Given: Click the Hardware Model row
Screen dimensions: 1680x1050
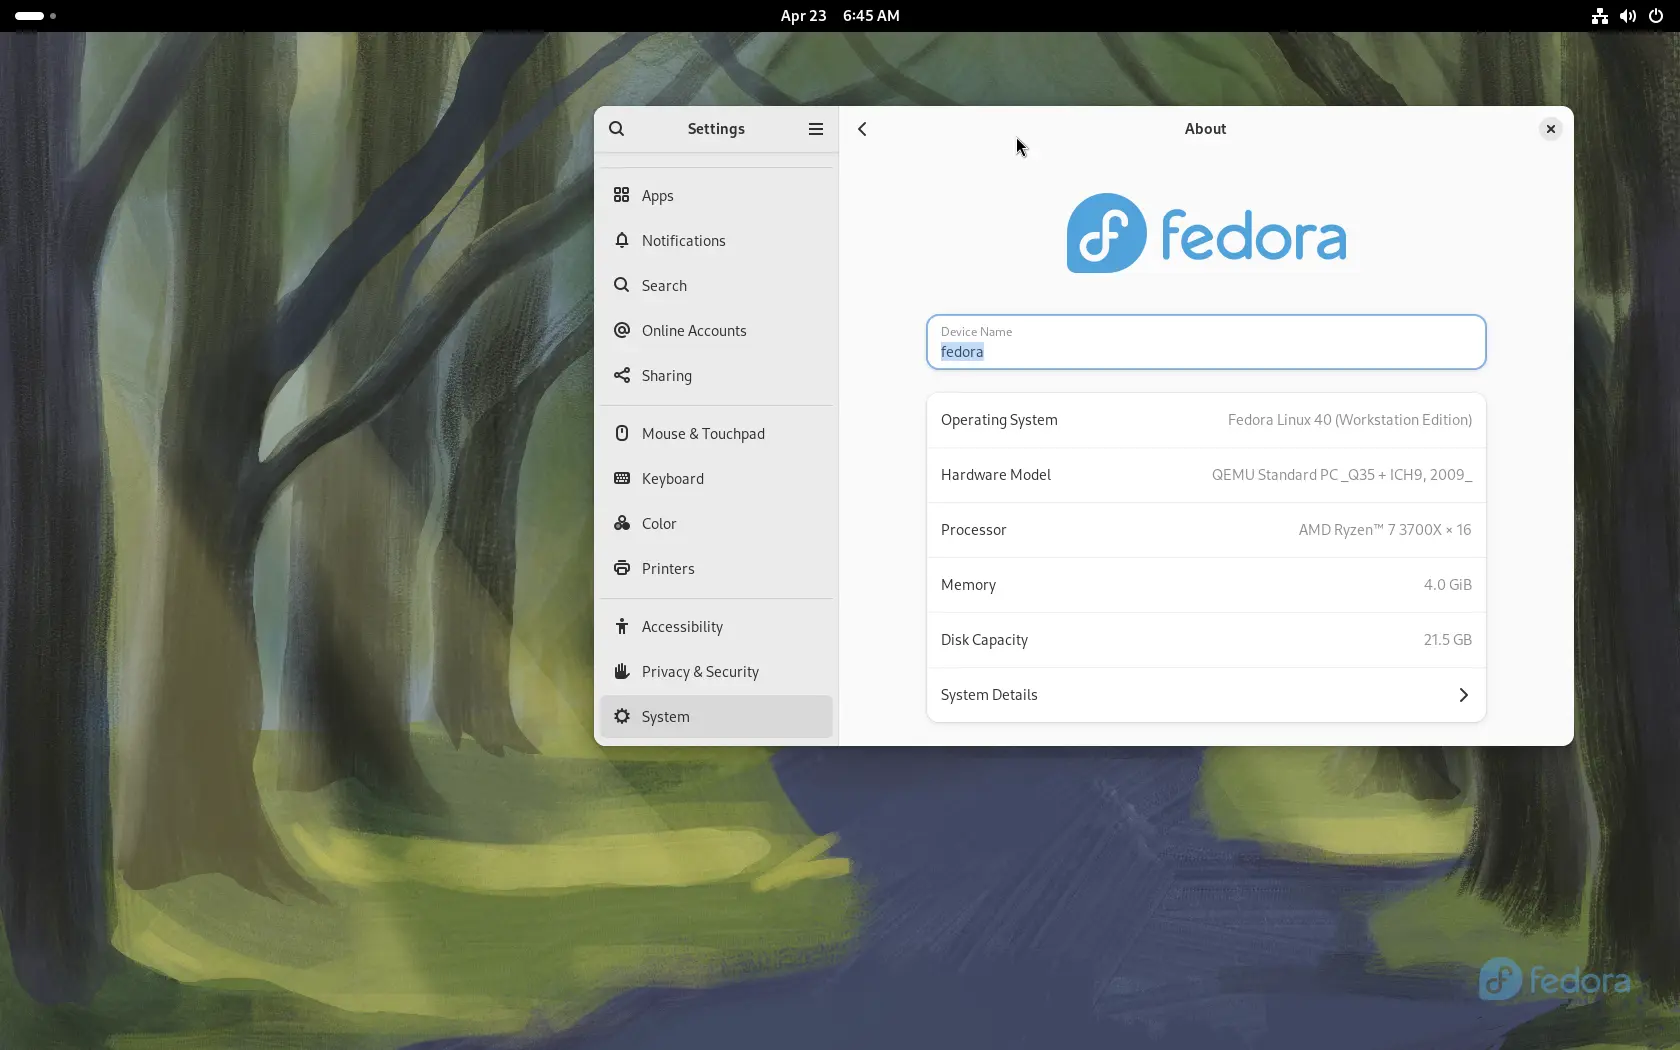Looking at the screenshot, I should pyautogui.click(x=1206, y=475).
